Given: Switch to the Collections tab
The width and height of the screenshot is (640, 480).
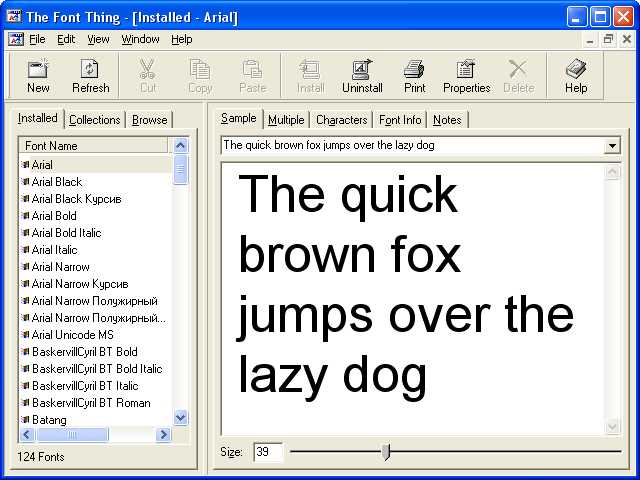Looking at the screenshot, I should (95, 120).
